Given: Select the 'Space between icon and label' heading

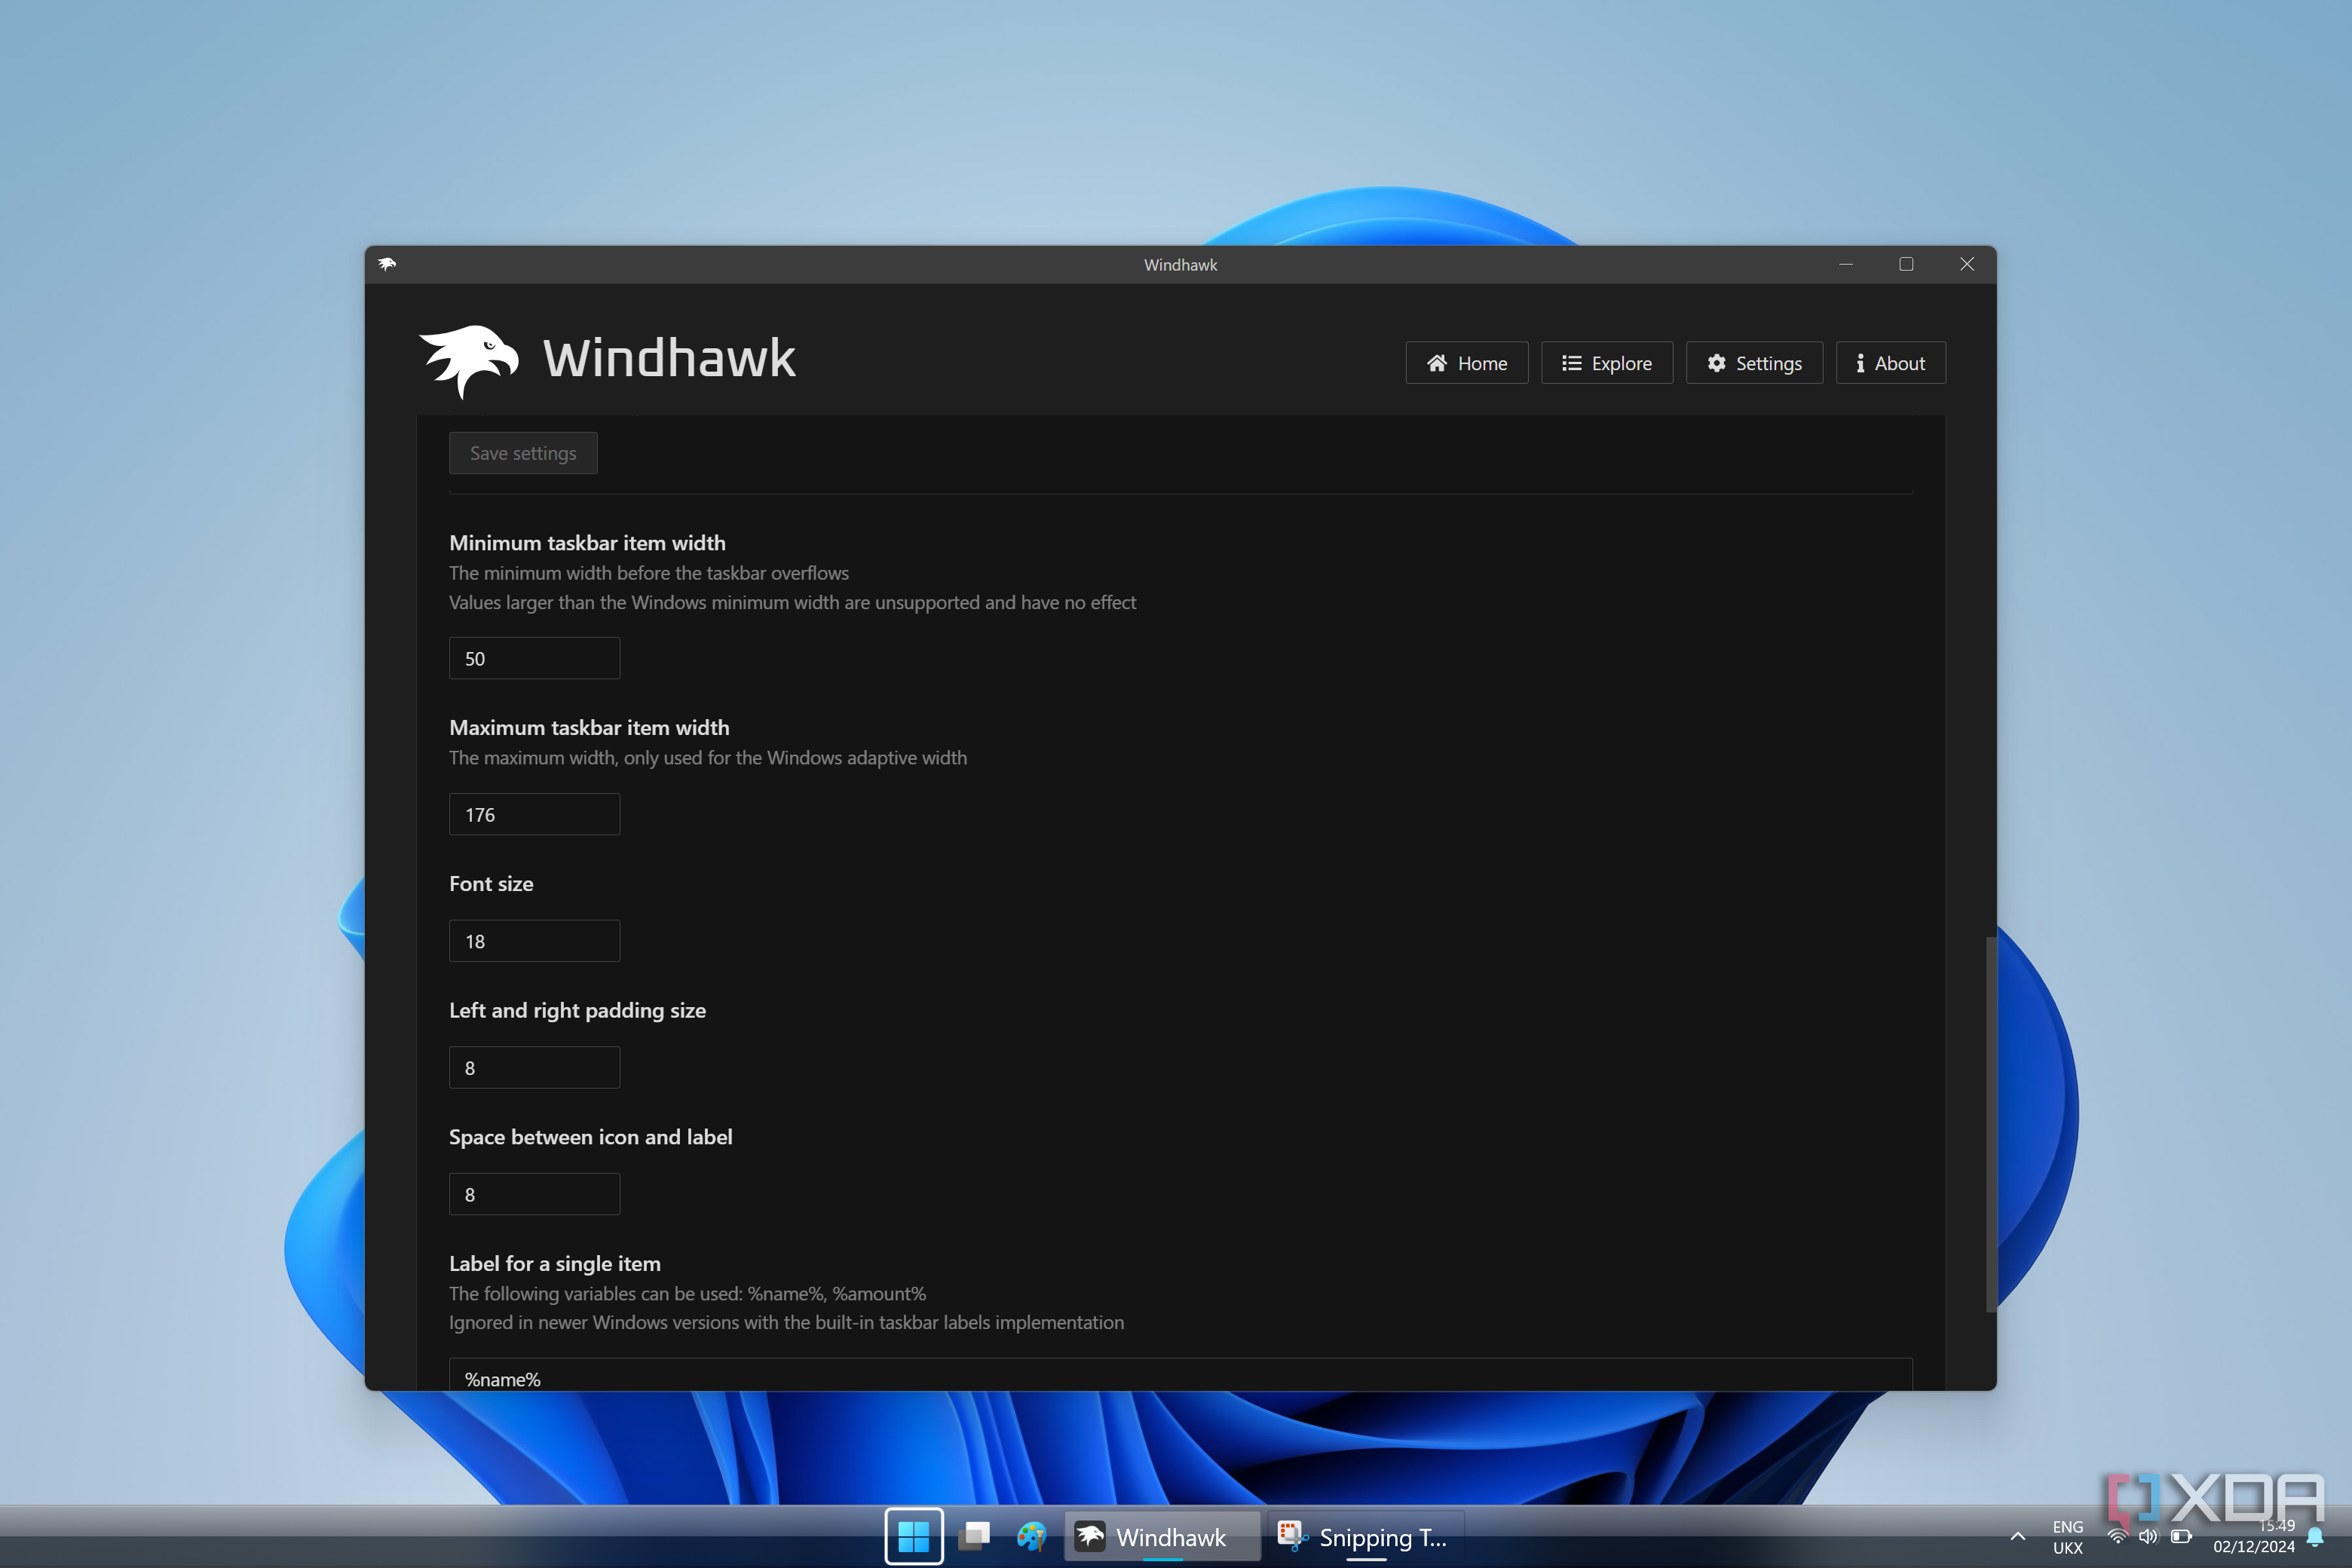Looking at the screenshot, I should tap(590, 1137).
